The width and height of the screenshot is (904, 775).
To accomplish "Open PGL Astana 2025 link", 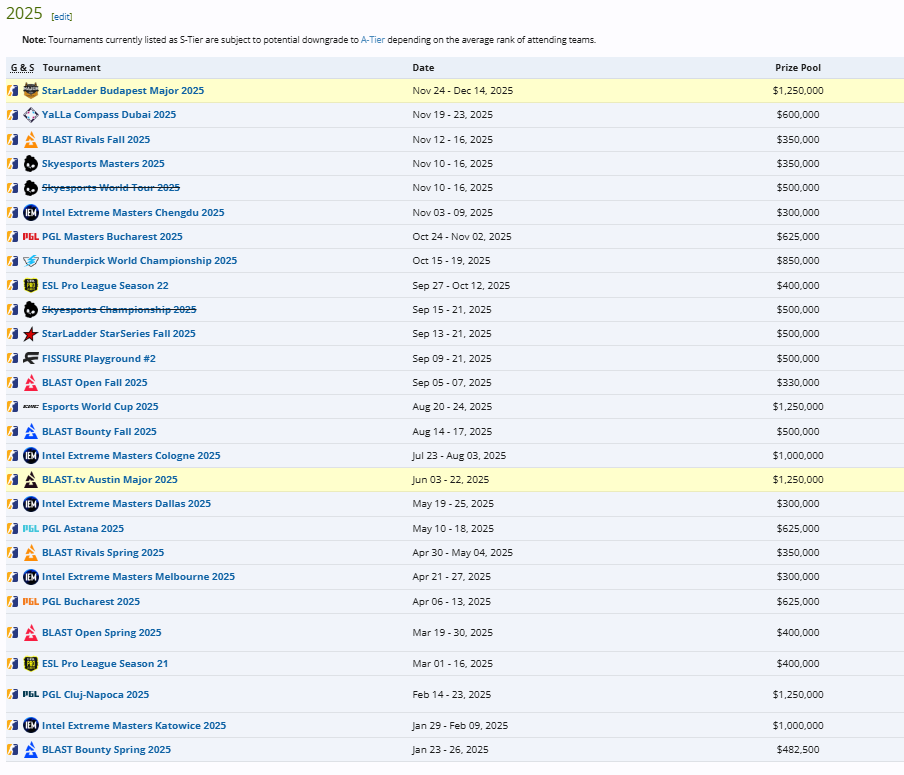I will pyautogui.click(x=83, y=528).
